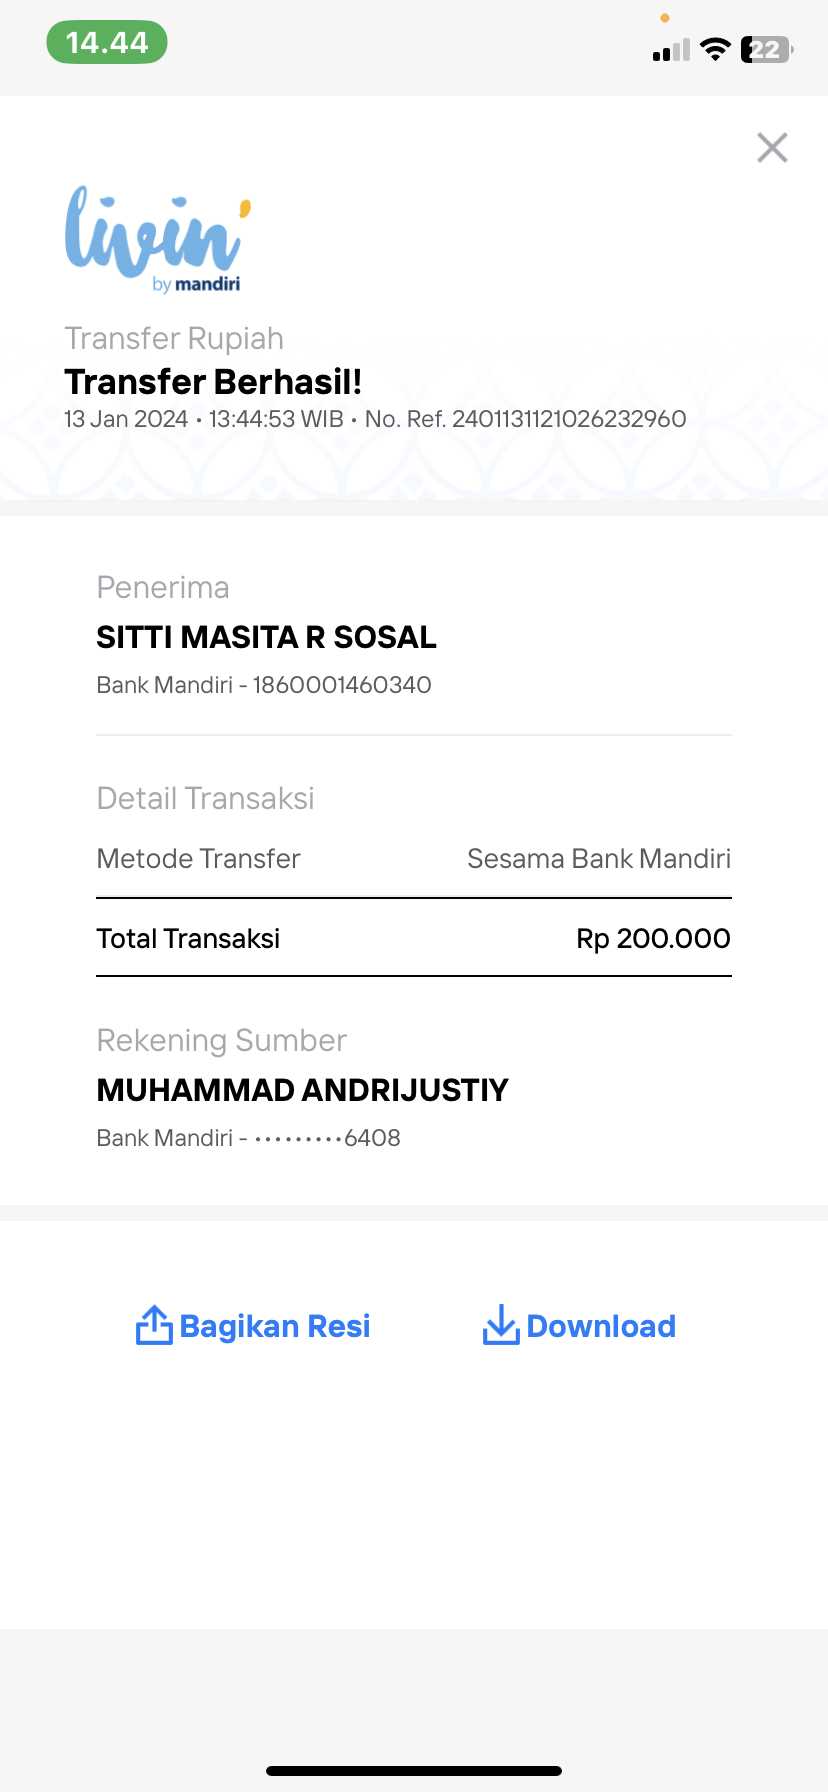The image size is (828, 1792).
Task: Tap the Download label to save receipt
Action: click(x=601, y=1326)
